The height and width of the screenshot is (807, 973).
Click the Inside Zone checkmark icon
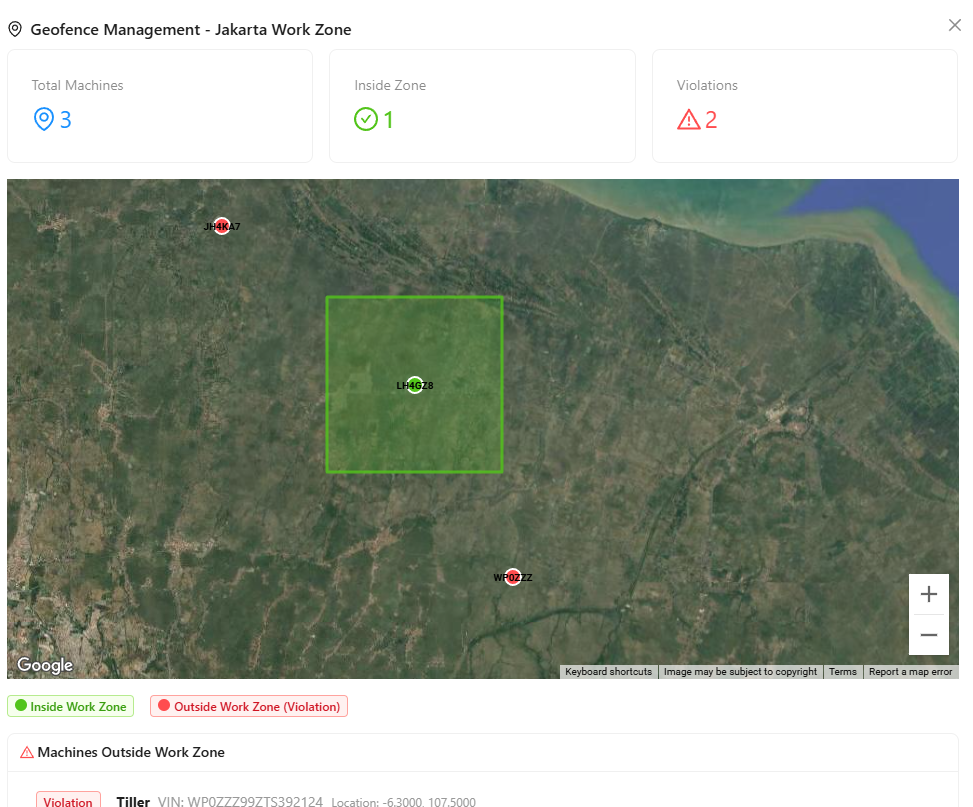366,120
